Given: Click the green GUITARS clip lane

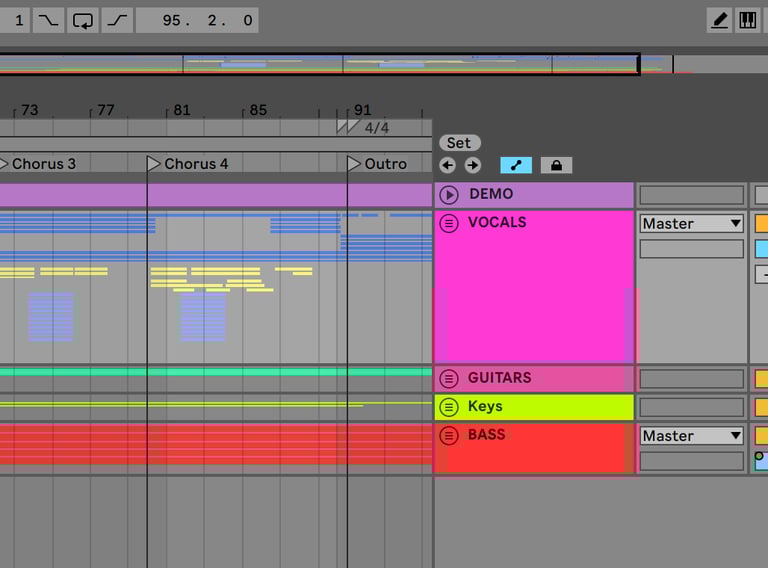Looking at the screenshot, I should 216,372.
